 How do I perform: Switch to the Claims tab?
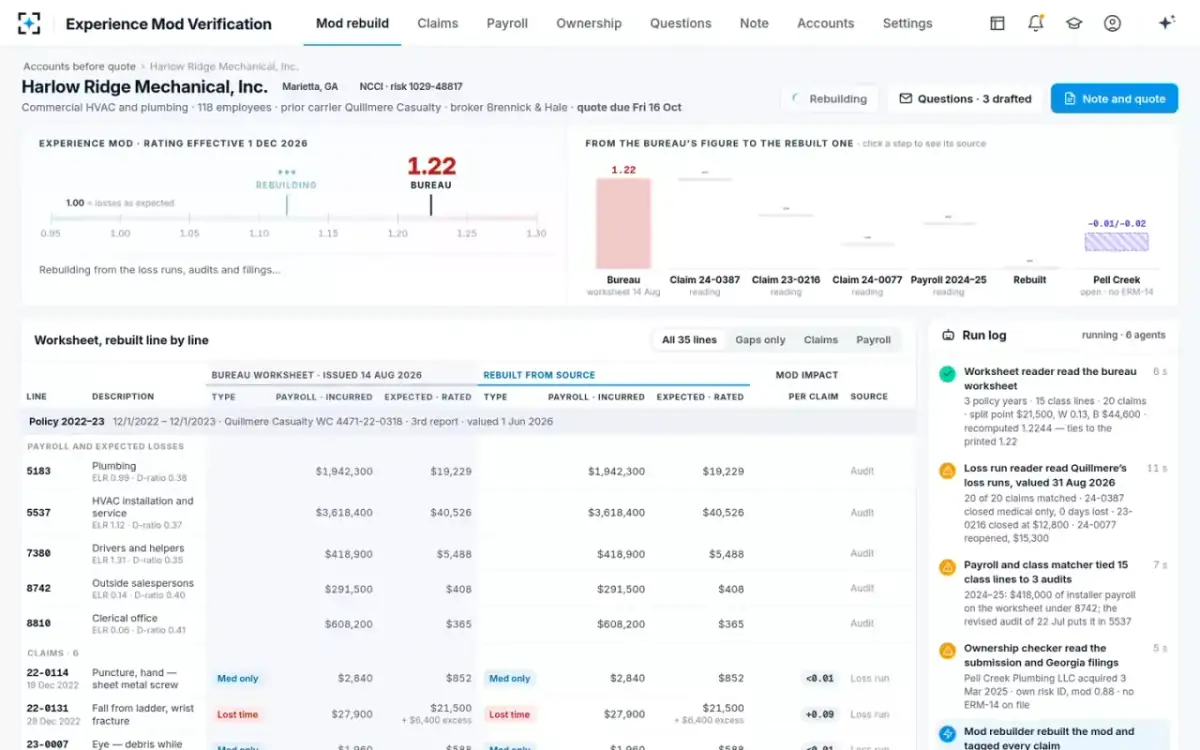(x=438, y=23)
